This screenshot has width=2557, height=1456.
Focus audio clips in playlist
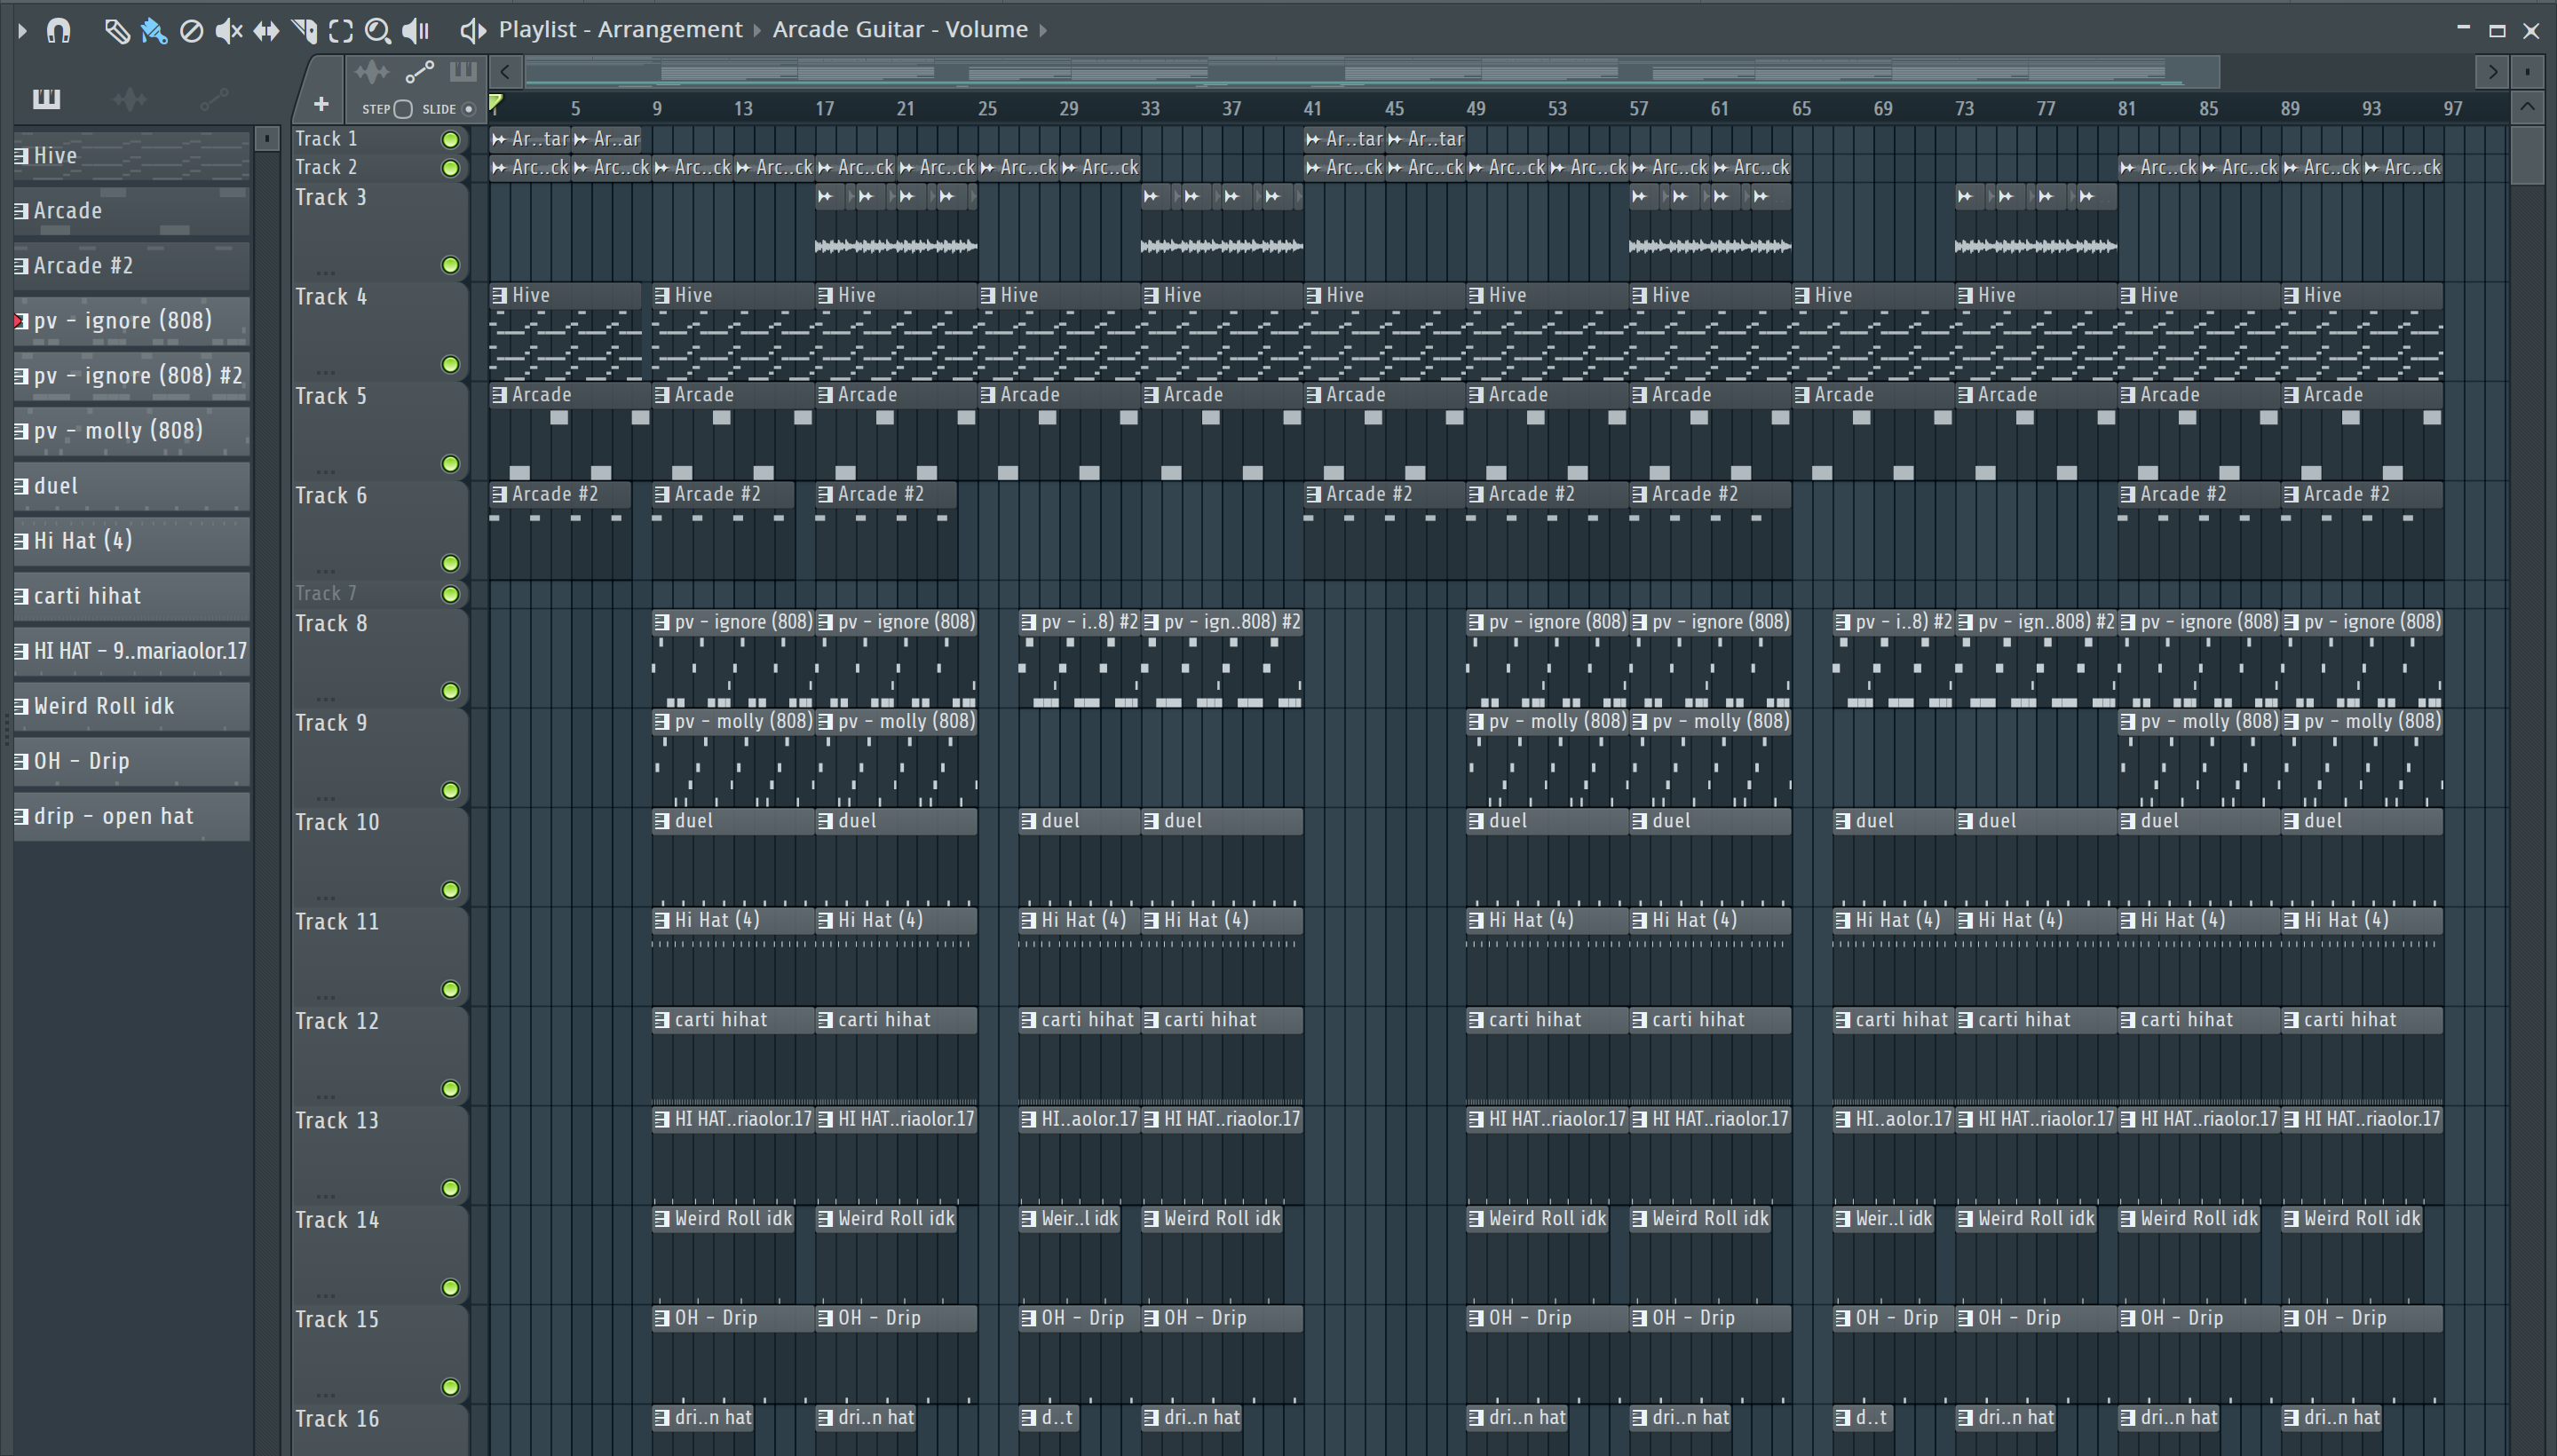coord(371,72)
